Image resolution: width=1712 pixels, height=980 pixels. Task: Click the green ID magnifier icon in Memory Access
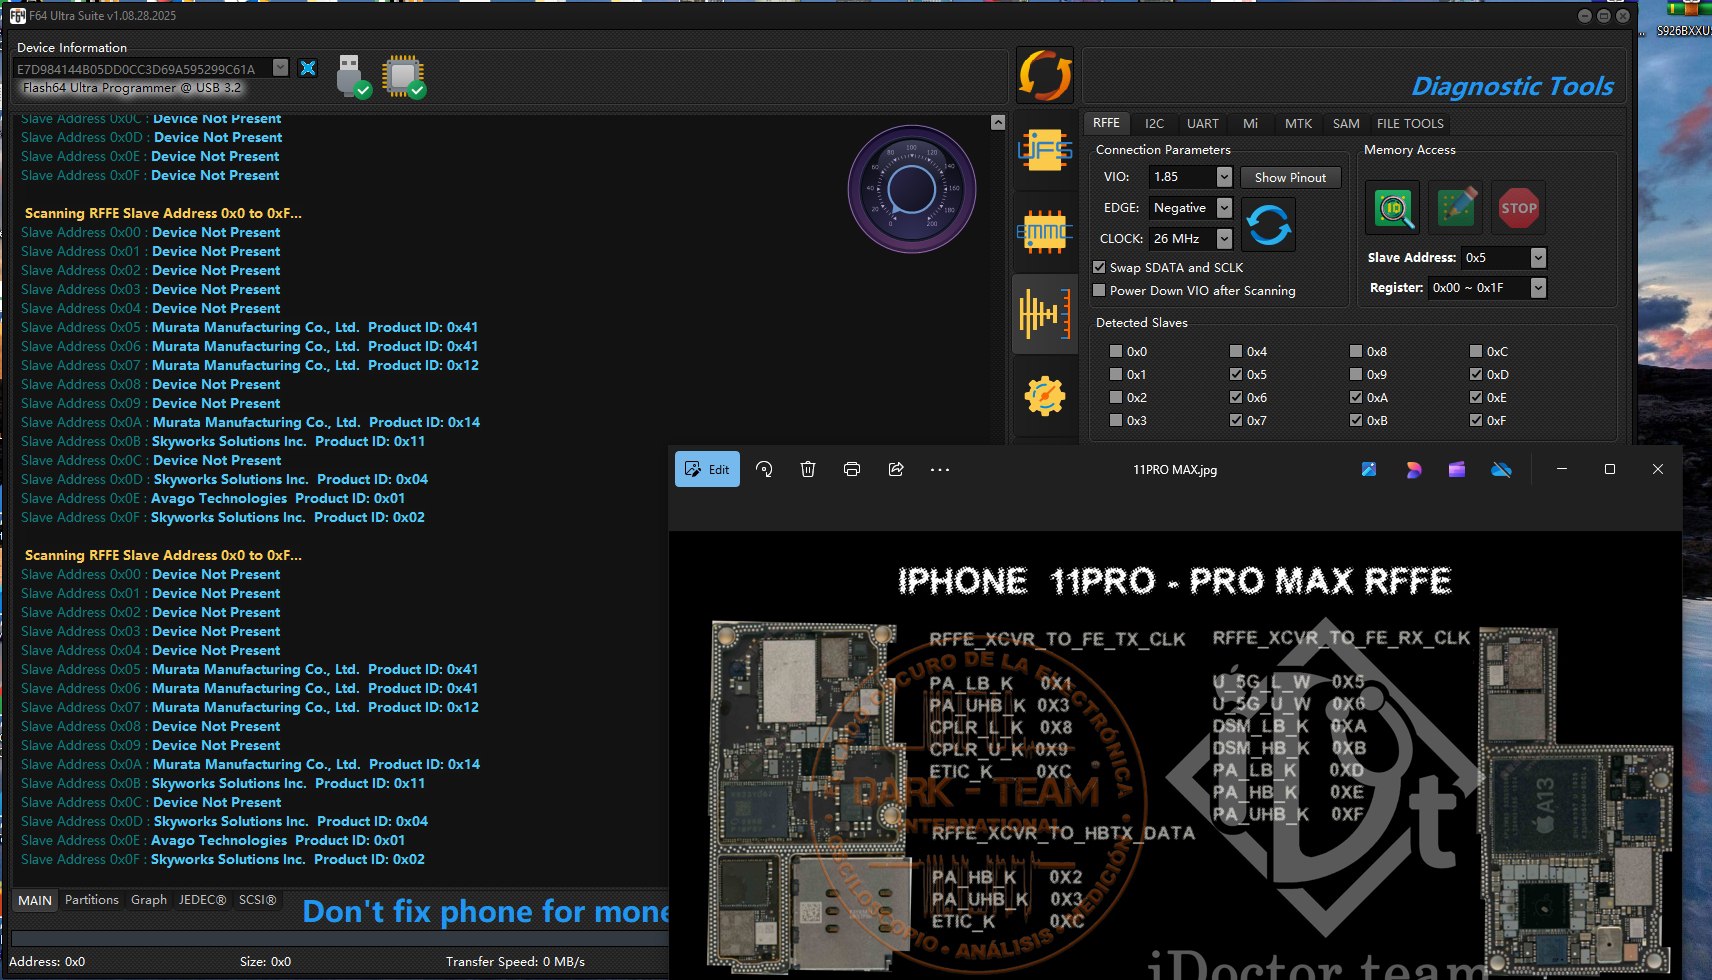pyautogui.click(x=1393, y=208)
